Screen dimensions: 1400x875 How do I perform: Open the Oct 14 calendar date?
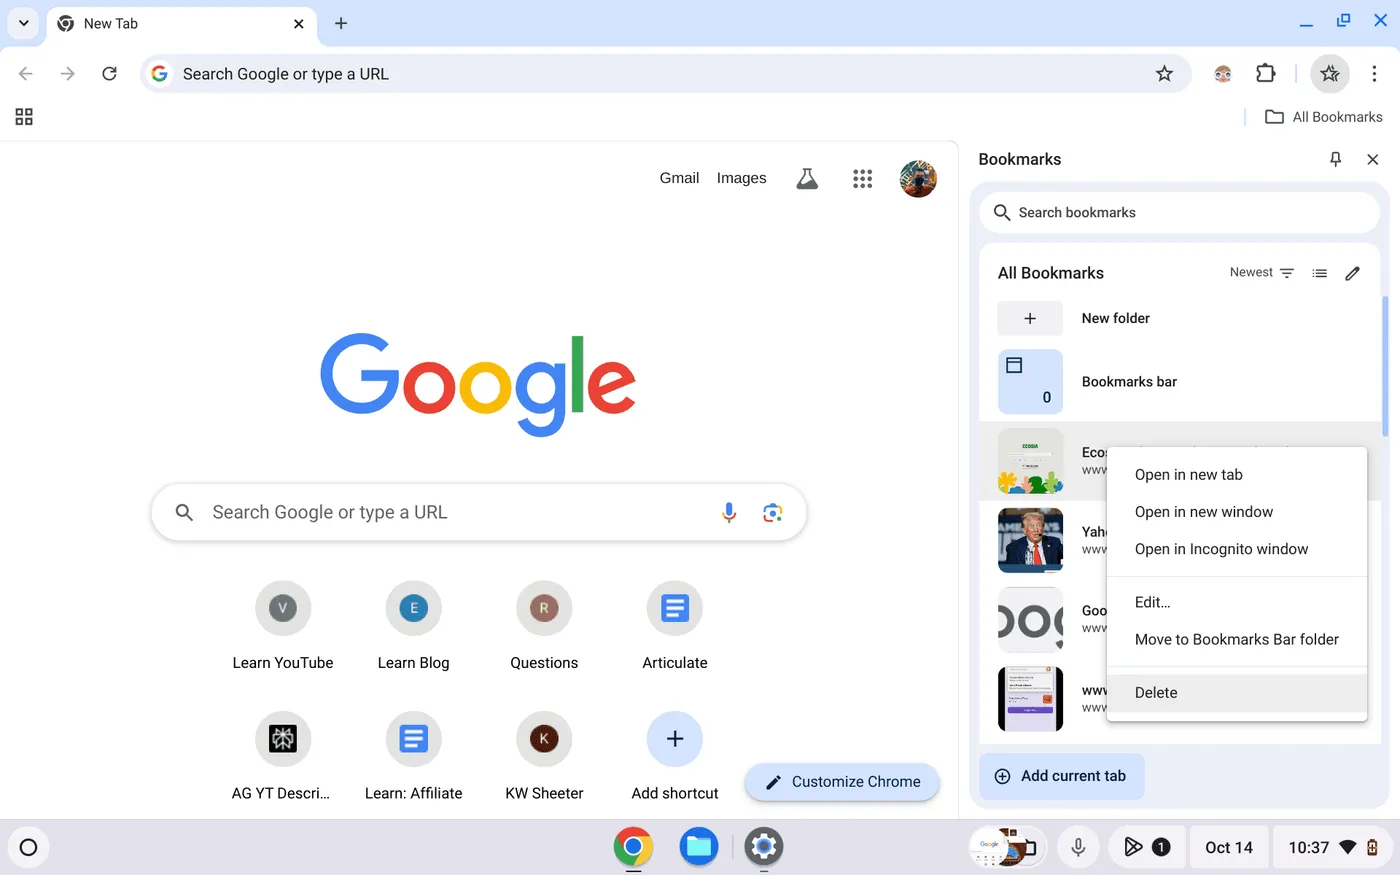click(1229, 847)
